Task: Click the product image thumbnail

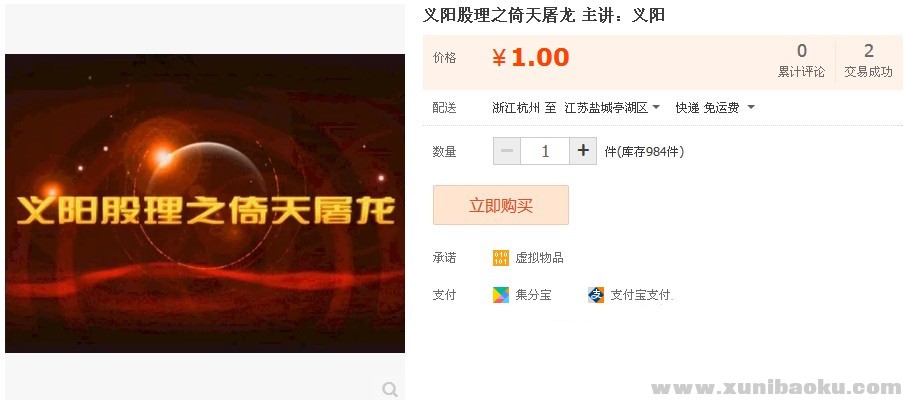Action: [205, 203]
